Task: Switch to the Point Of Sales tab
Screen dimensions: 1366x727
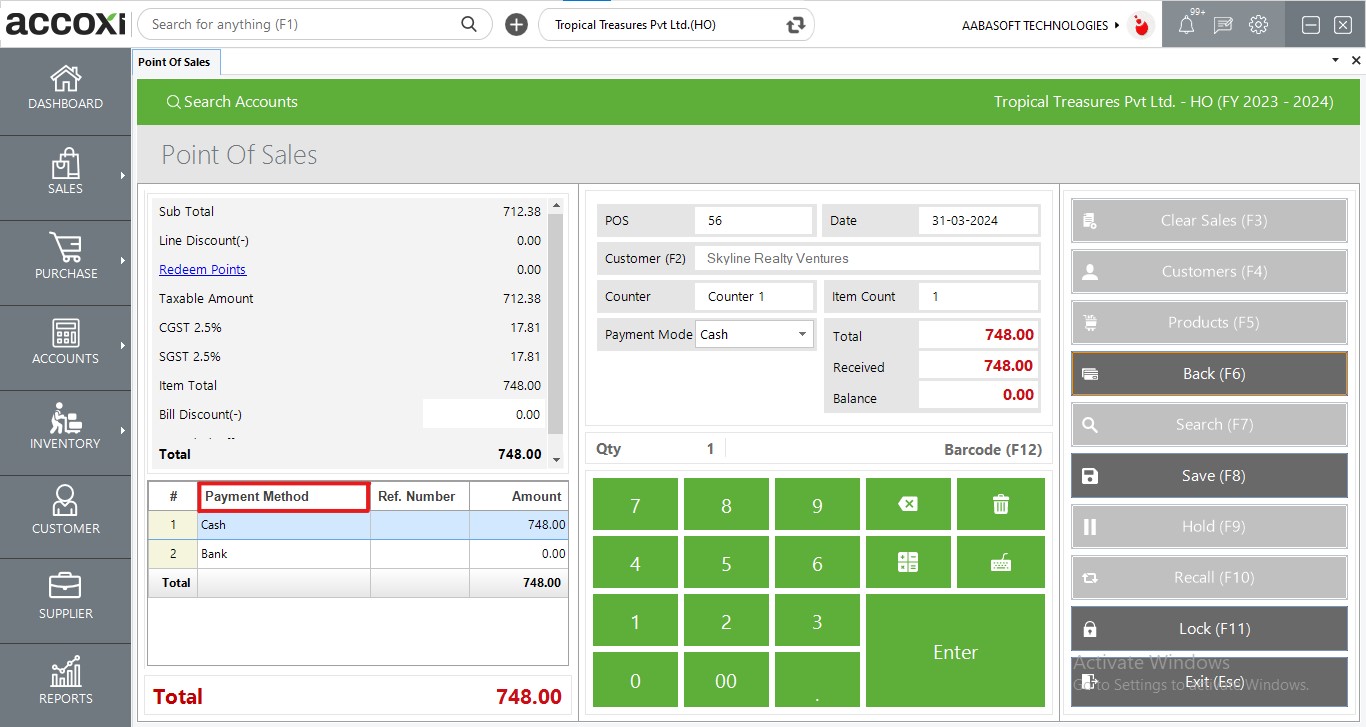Action: [x=176, y=61]
